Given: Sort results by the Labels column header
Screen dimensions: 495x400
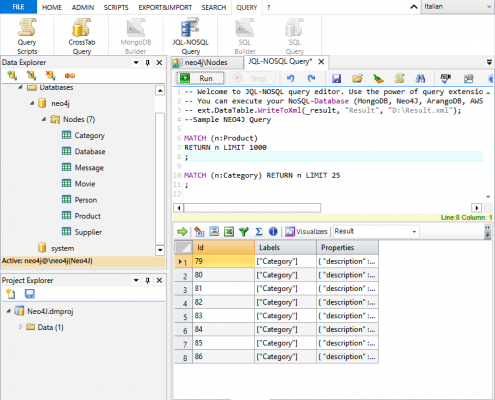Looking at the screenshot, I should (286, 247).
